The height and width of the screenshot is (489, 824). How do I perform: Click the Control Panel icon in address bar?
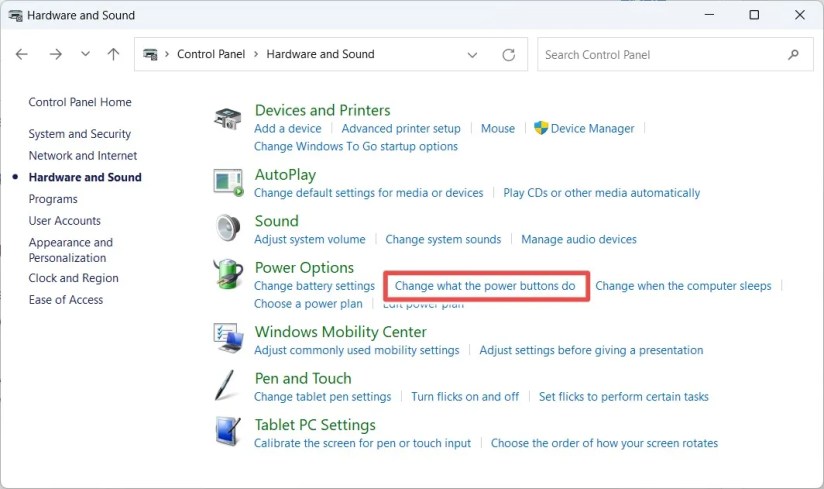point(150,54)
